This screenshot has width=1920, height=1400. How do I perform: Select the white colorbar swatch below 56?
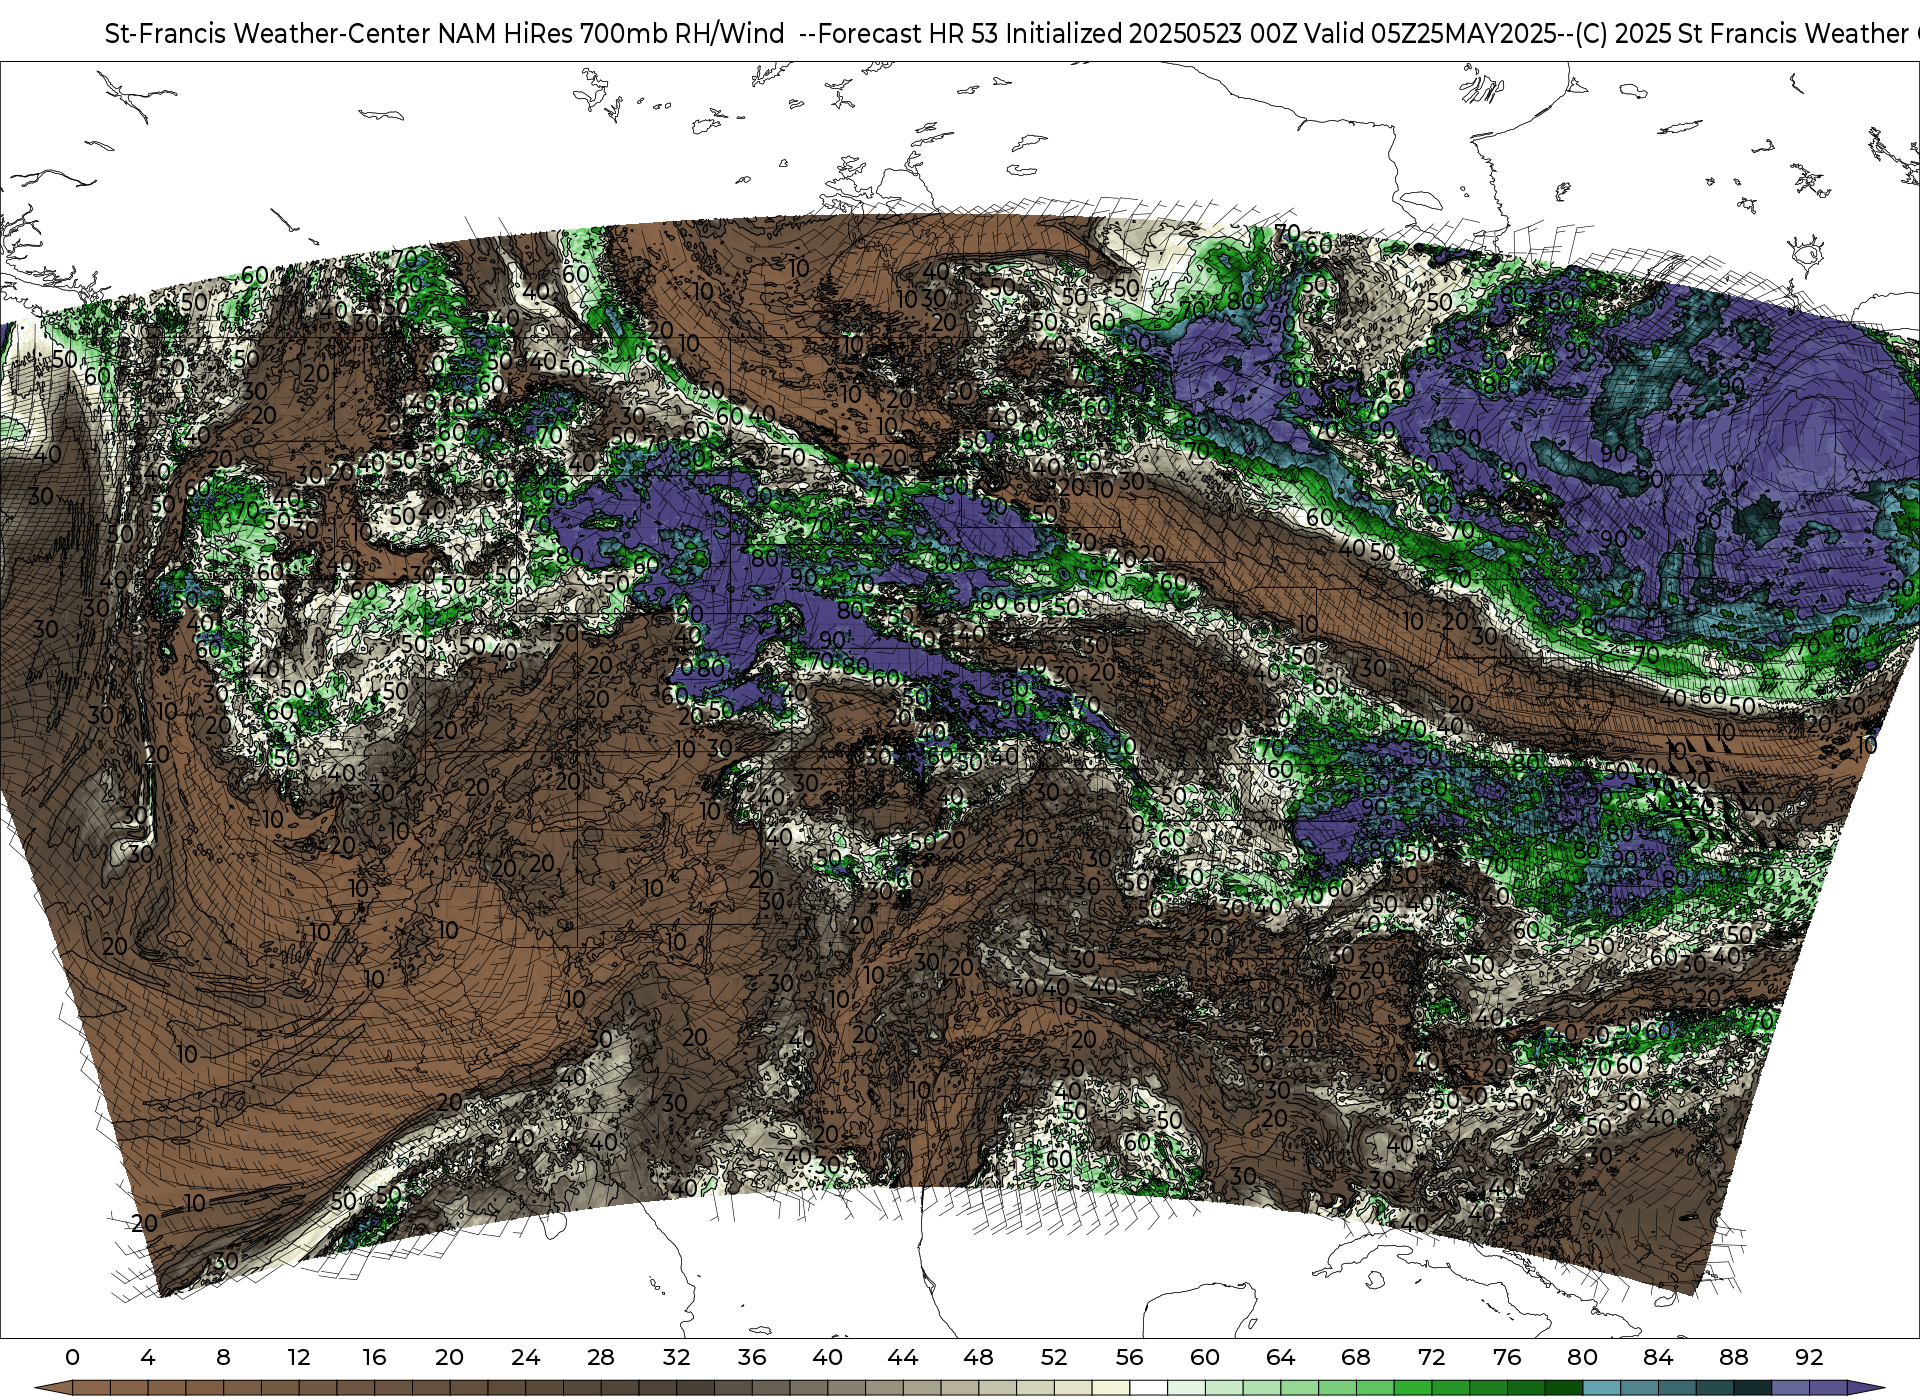[1148, 1388]
